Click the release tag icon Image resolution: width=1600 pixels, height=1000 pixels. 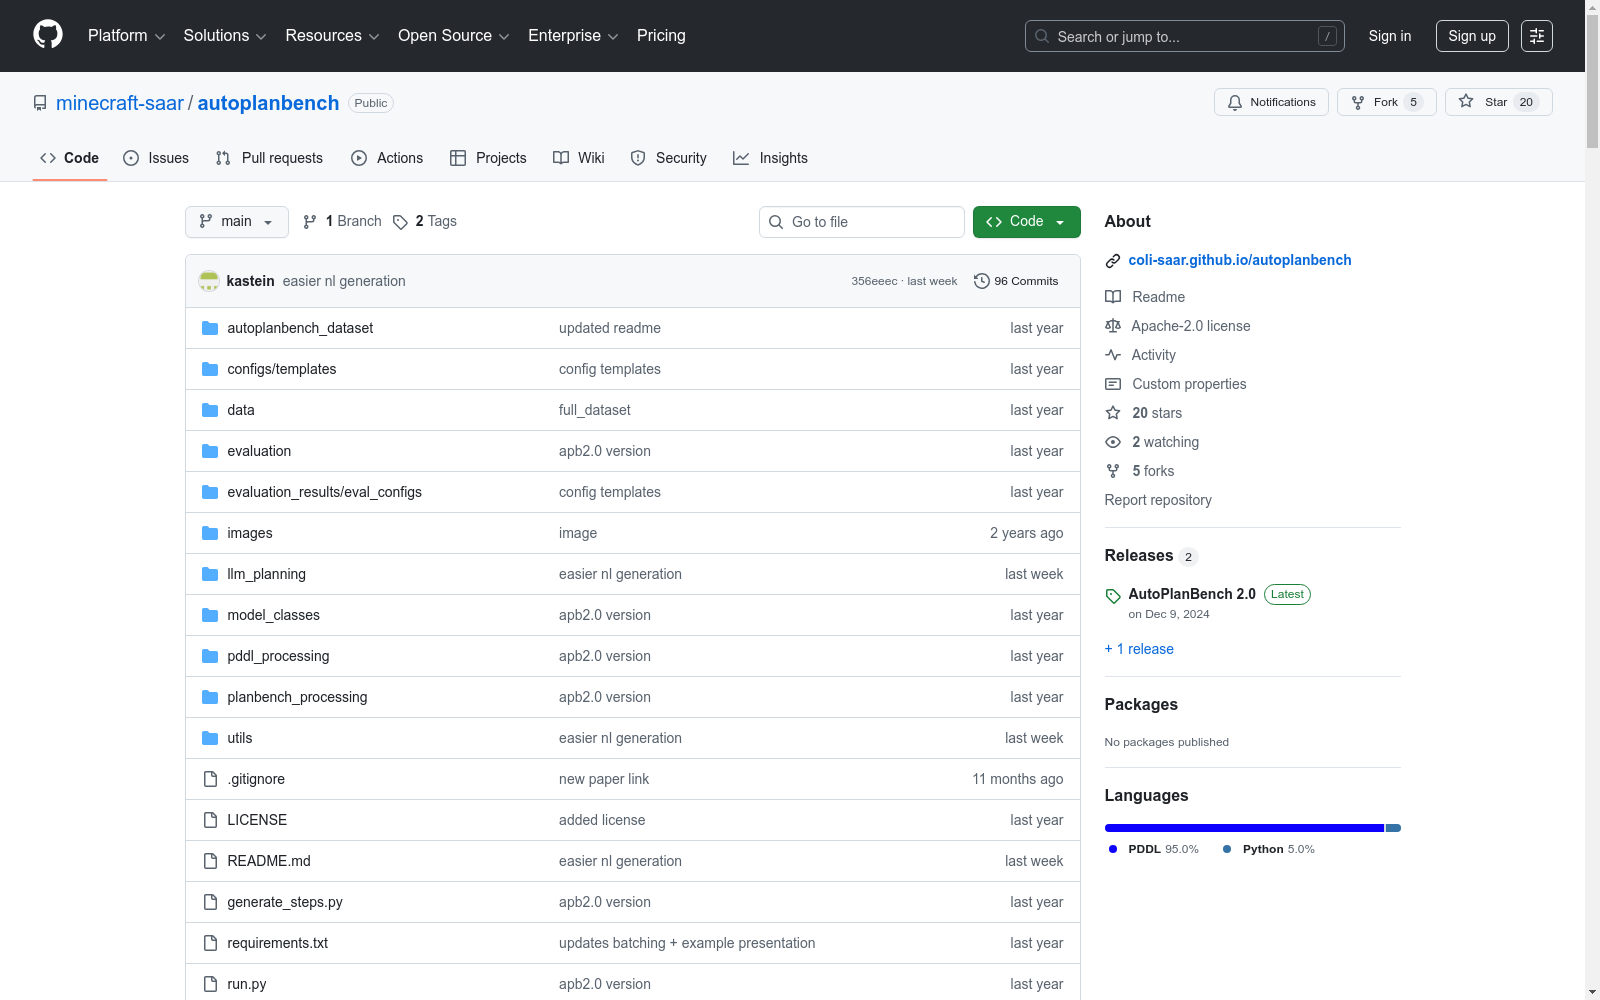click(1113, 596)
